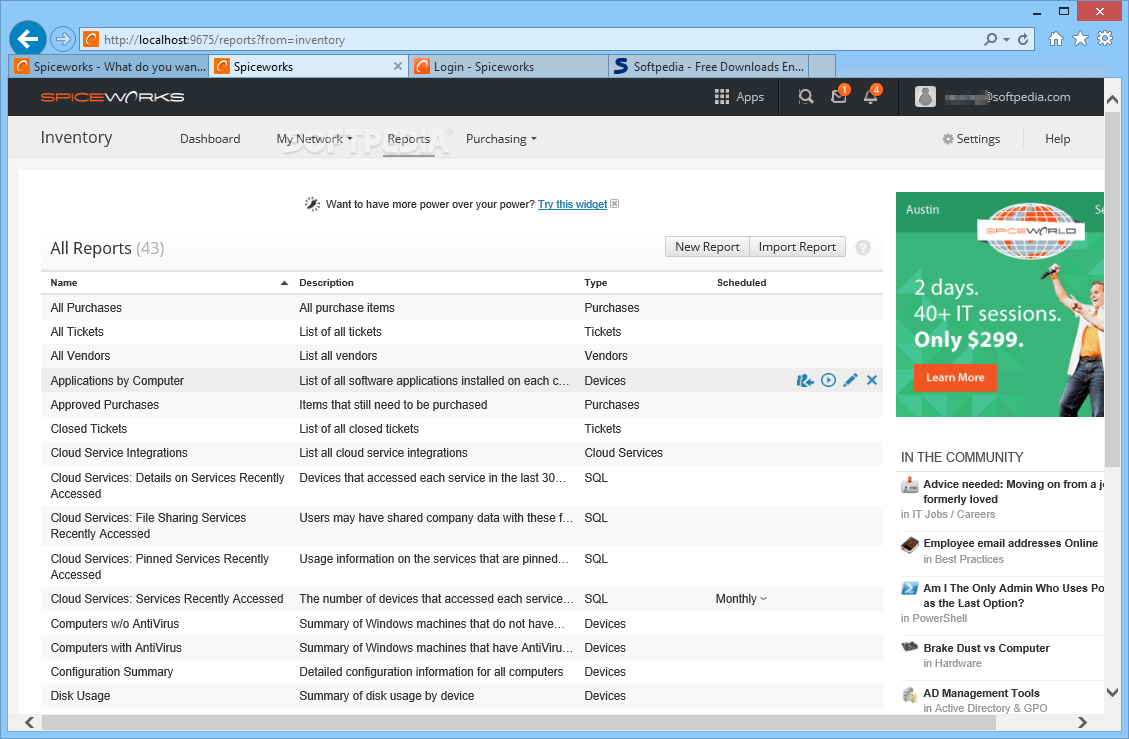1129x739 pixels.
Task: Open the Closed Tickets report
Action: [x=89, y=429]
